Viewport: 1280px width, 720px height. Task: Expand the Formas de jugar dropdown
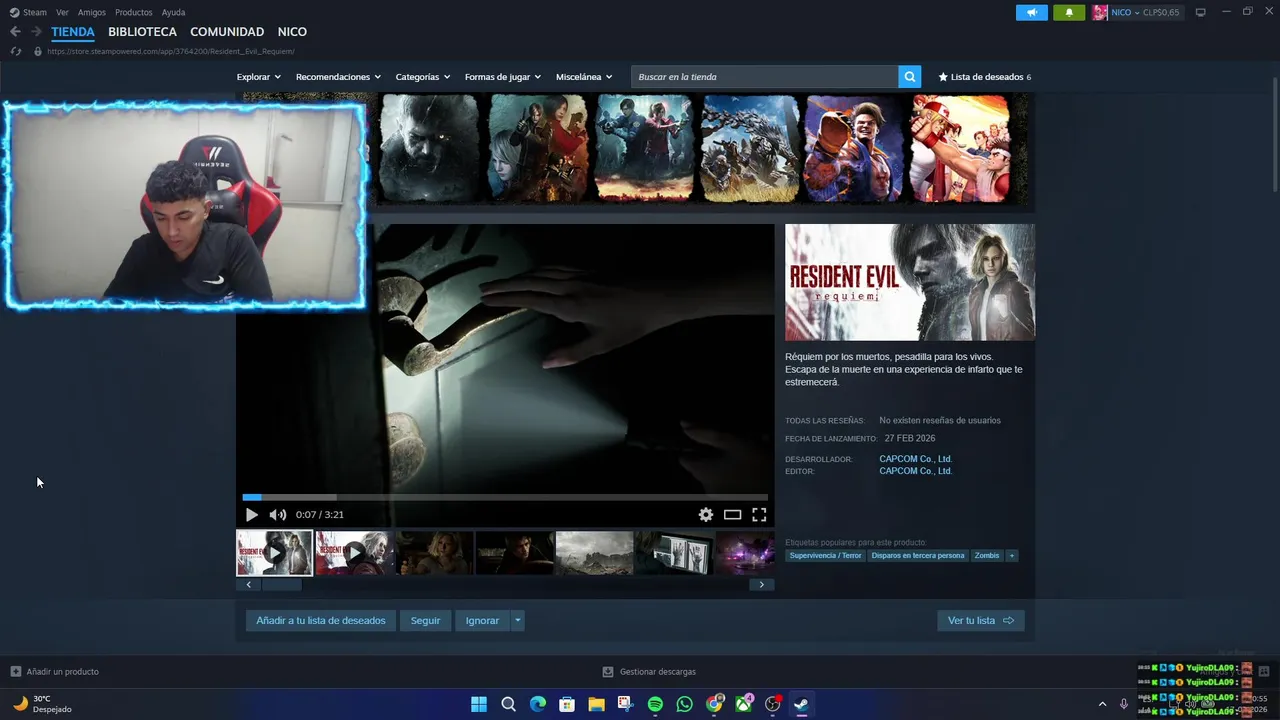point(502,77)
